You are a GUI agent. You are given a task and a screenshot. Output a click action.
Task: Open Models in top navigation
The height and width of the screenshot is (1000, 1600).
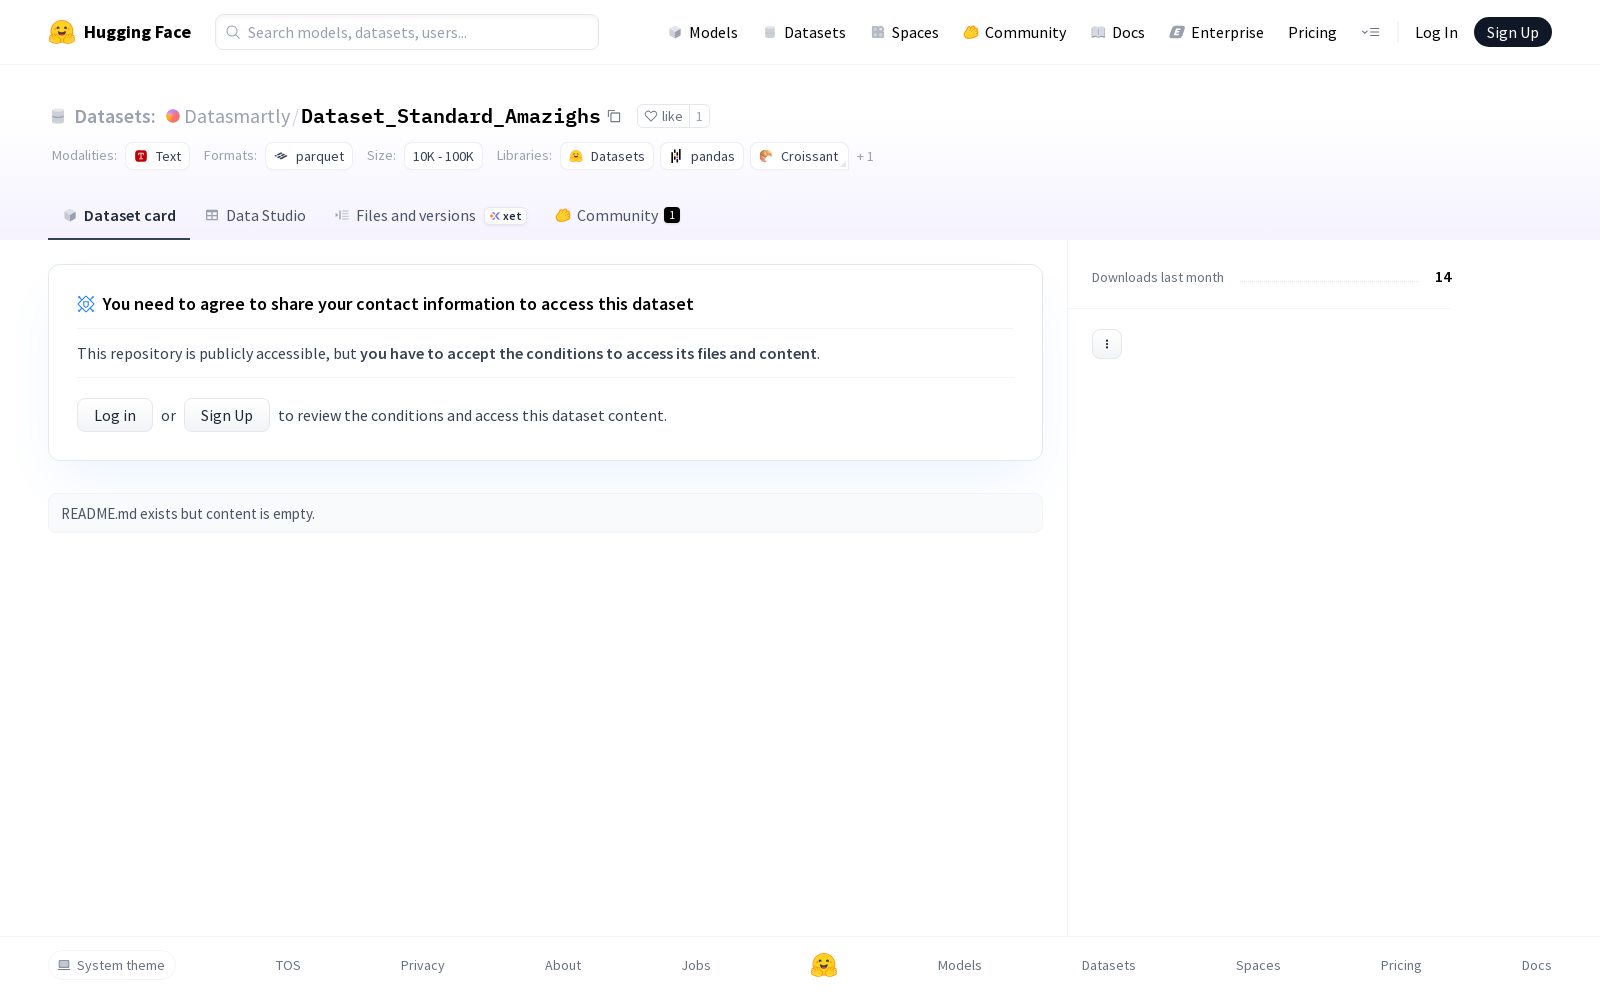tap(703, 32)
